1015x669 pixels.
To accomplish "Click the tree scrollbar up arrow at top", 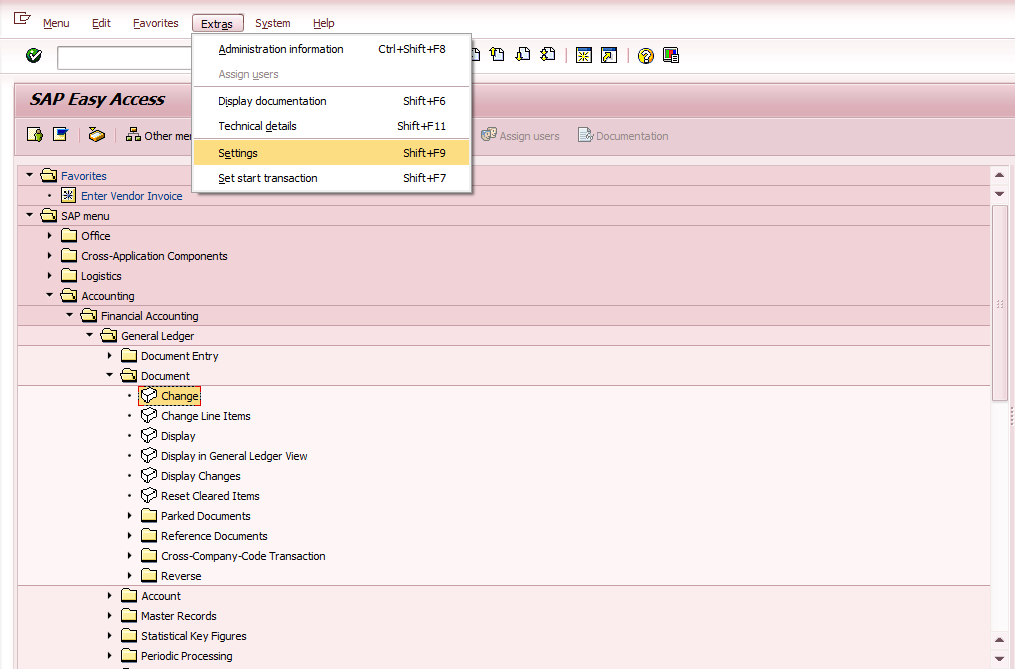I will [x=999, y=175].
